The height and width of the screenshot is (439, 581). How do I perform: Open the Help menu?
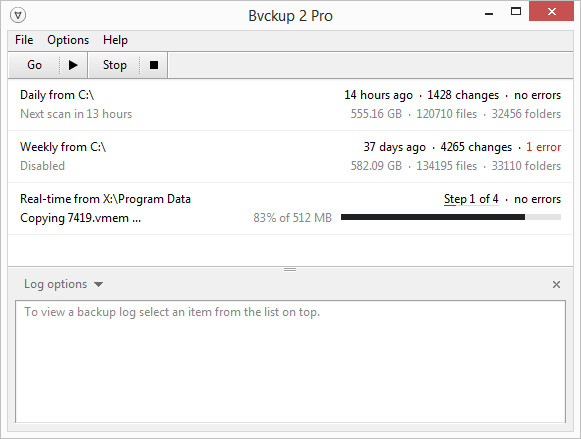115,40
